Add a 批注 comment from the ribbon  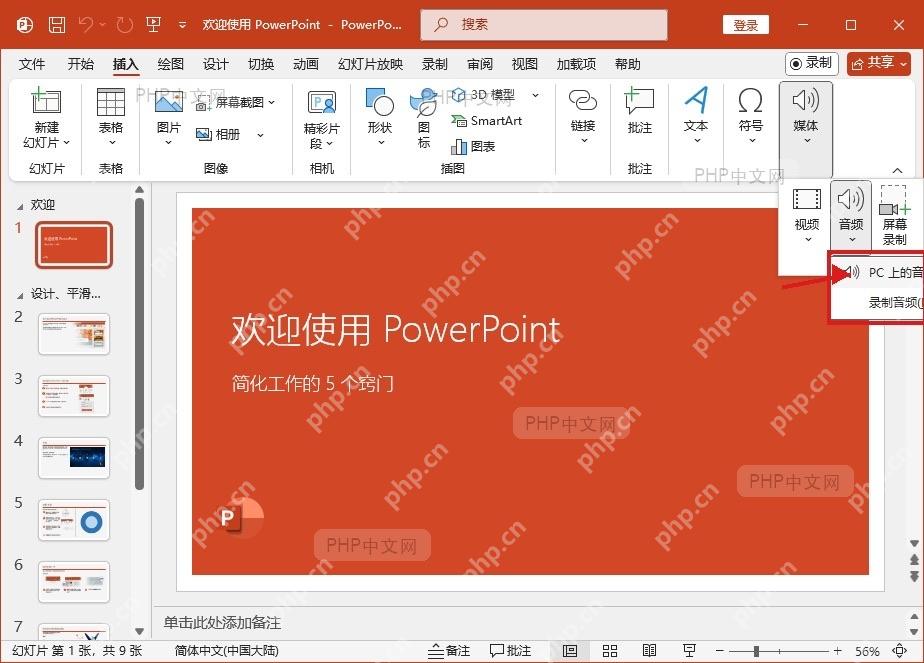click(x=639, y=112)
